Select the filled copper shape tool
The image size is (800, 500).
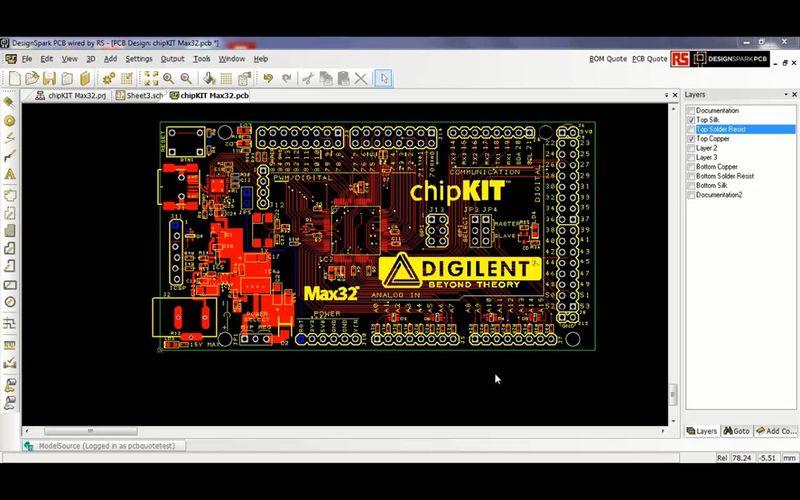click(9, 231)
